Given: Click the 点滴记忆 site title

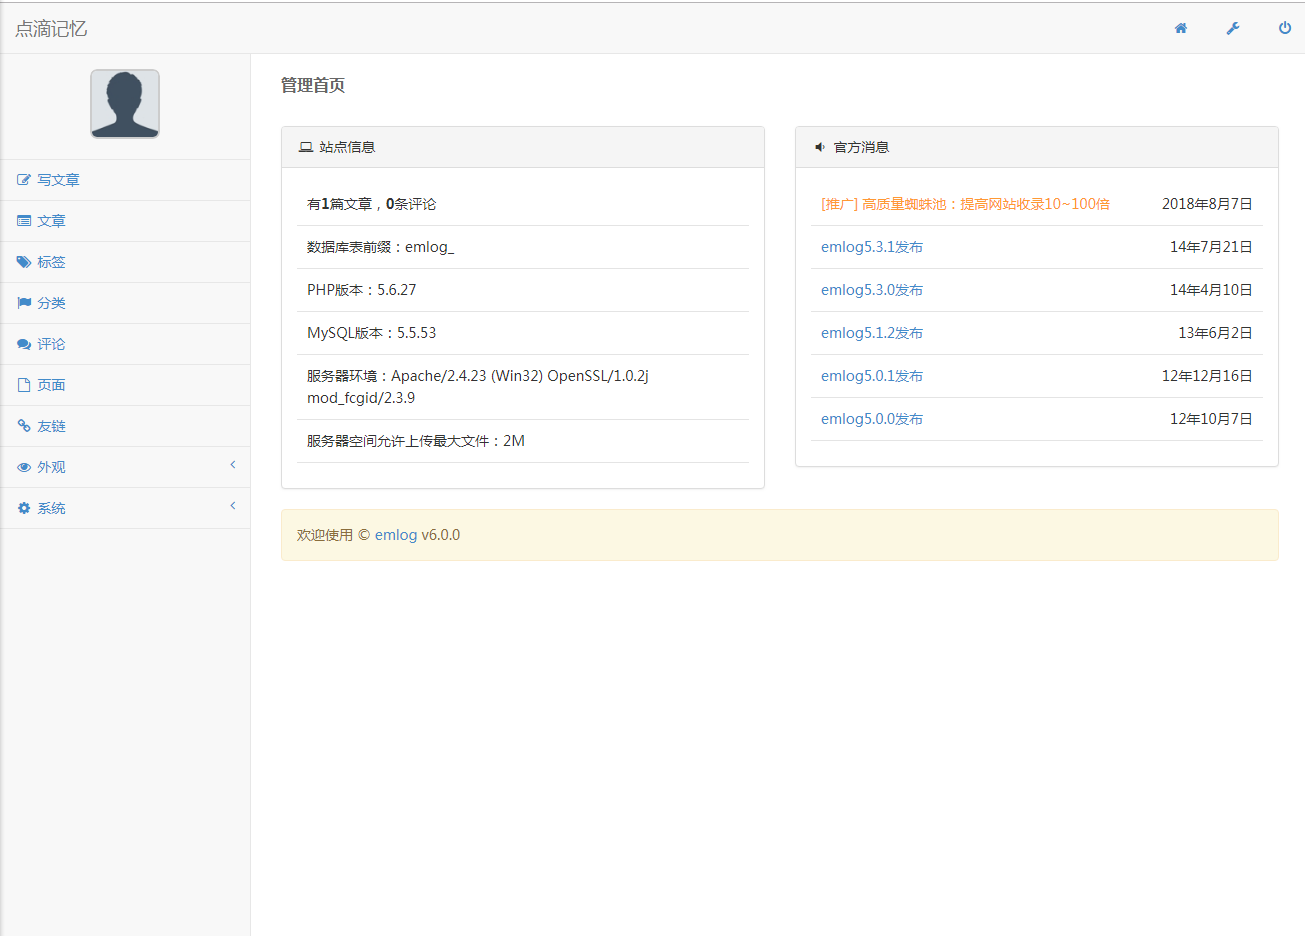Looking at the screenshot, I should tap(51, 29).
